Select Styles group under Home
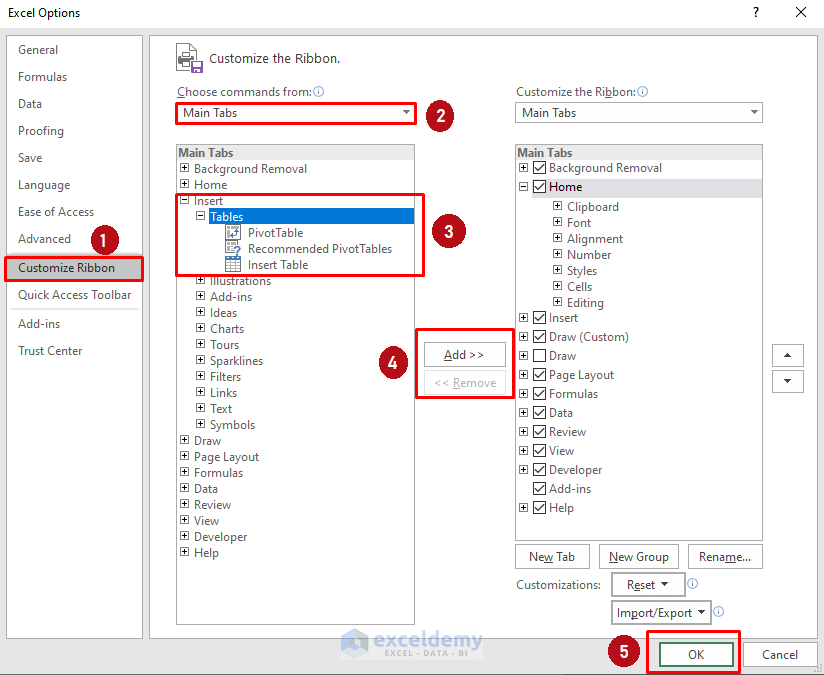The width and height of the screenshot is (824, 675). coord(582,271)
